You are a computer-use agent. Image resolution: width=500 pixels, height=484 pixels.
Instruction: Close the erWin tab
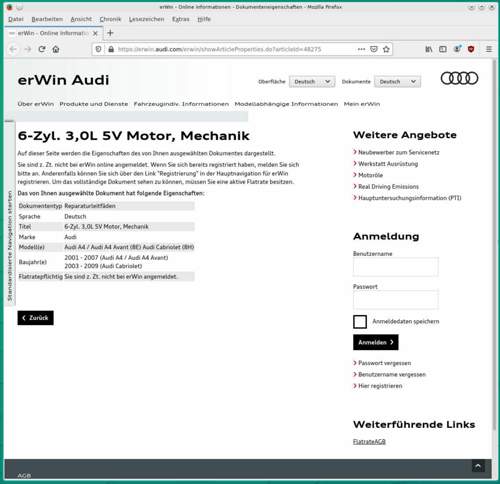pyautogui.click(x=95, y=33)
